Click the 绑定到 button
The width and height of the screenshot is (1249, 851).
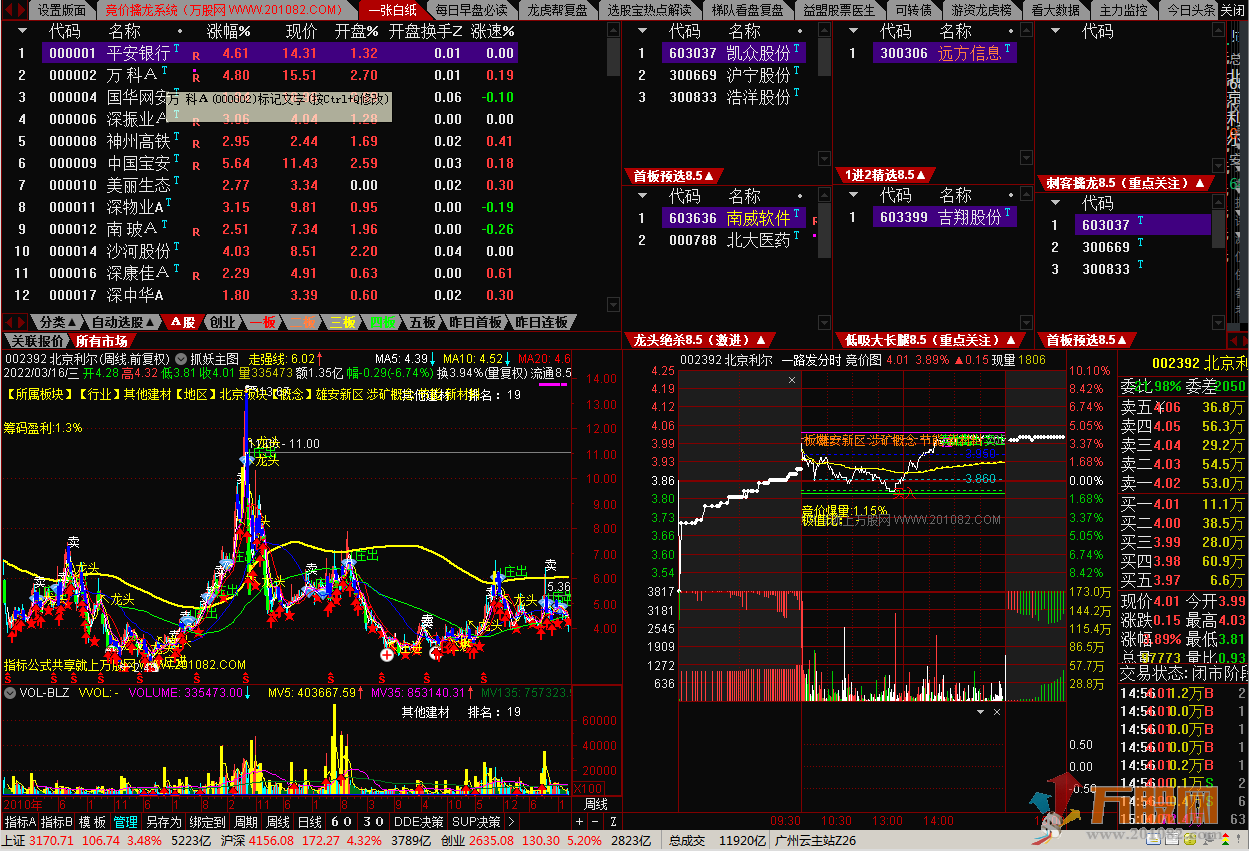[x=207, y=821]
